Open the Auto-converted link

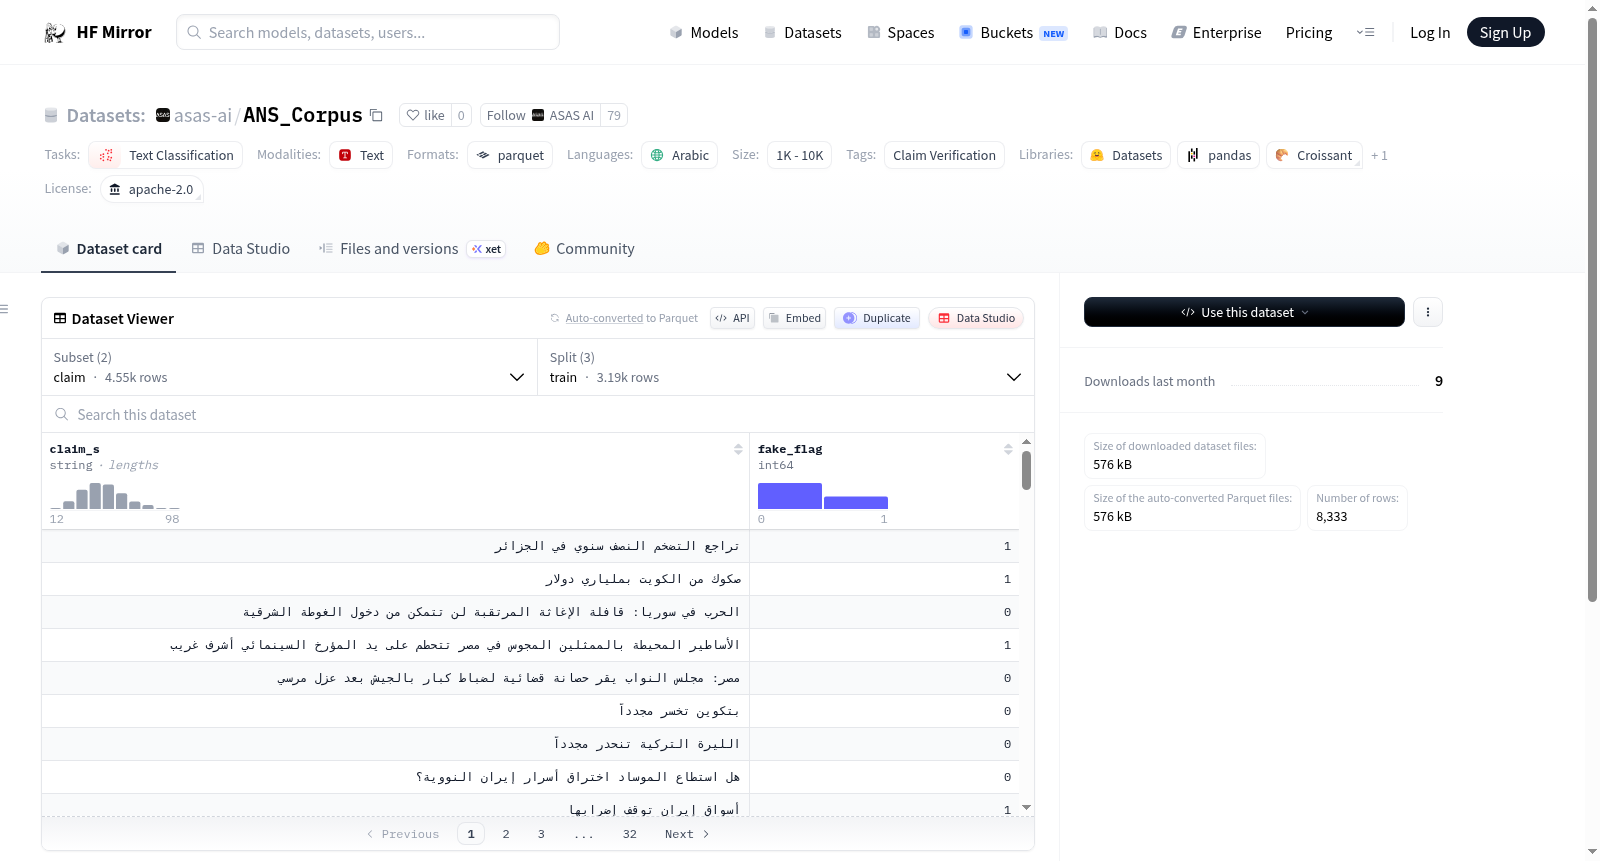[x=604, y=318]
